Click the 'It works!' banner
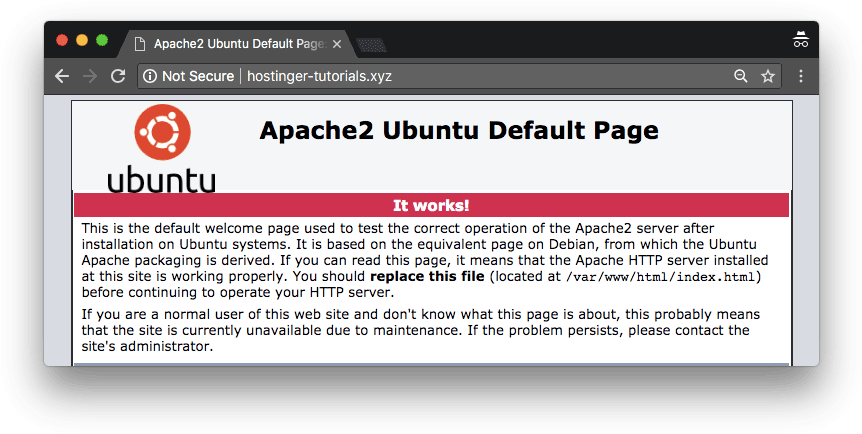 point(431,205)
